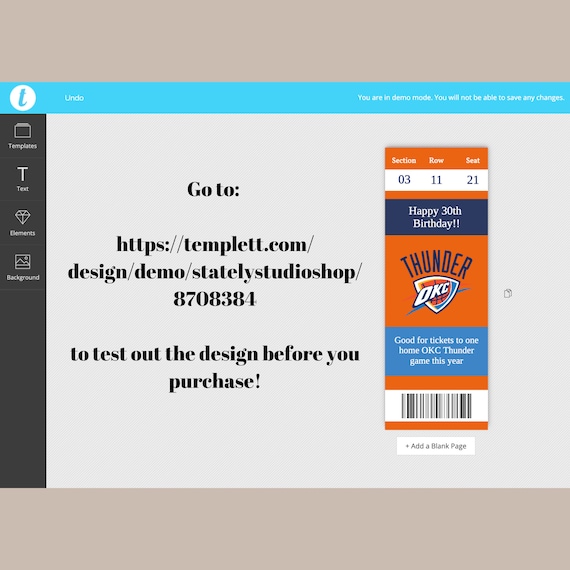Select the Happy 30th Birthday text
Screen dimensions: 570x570
(435, 217)
